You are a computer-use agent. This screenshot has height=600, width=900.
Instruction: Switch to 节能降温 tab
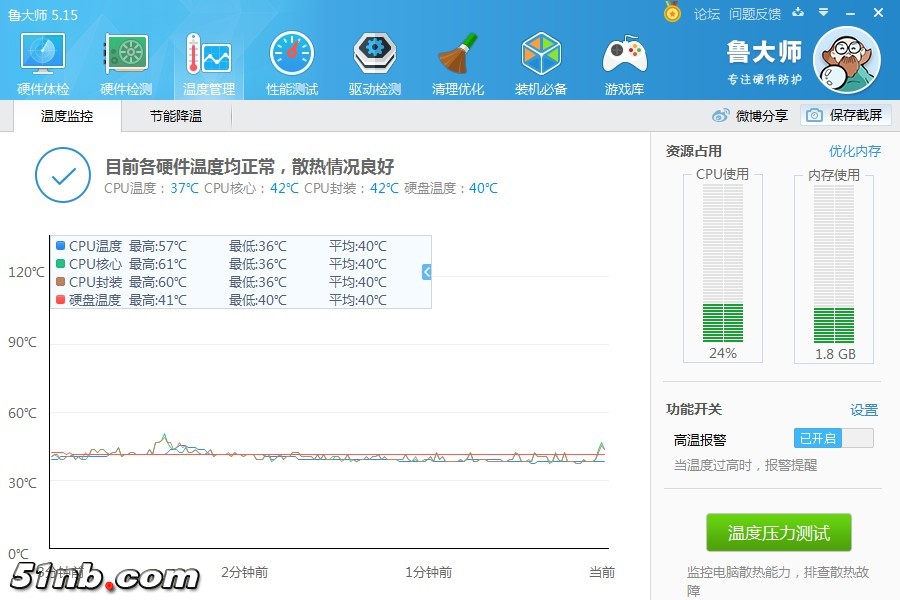tap(176, 116)
